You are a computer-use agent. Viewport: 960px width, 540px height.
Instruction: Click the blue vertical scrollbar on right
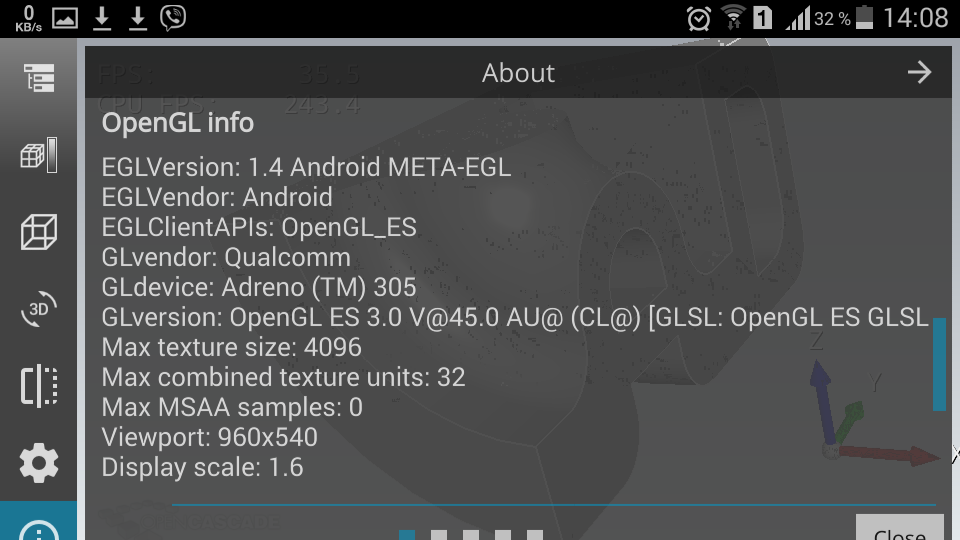939,365
